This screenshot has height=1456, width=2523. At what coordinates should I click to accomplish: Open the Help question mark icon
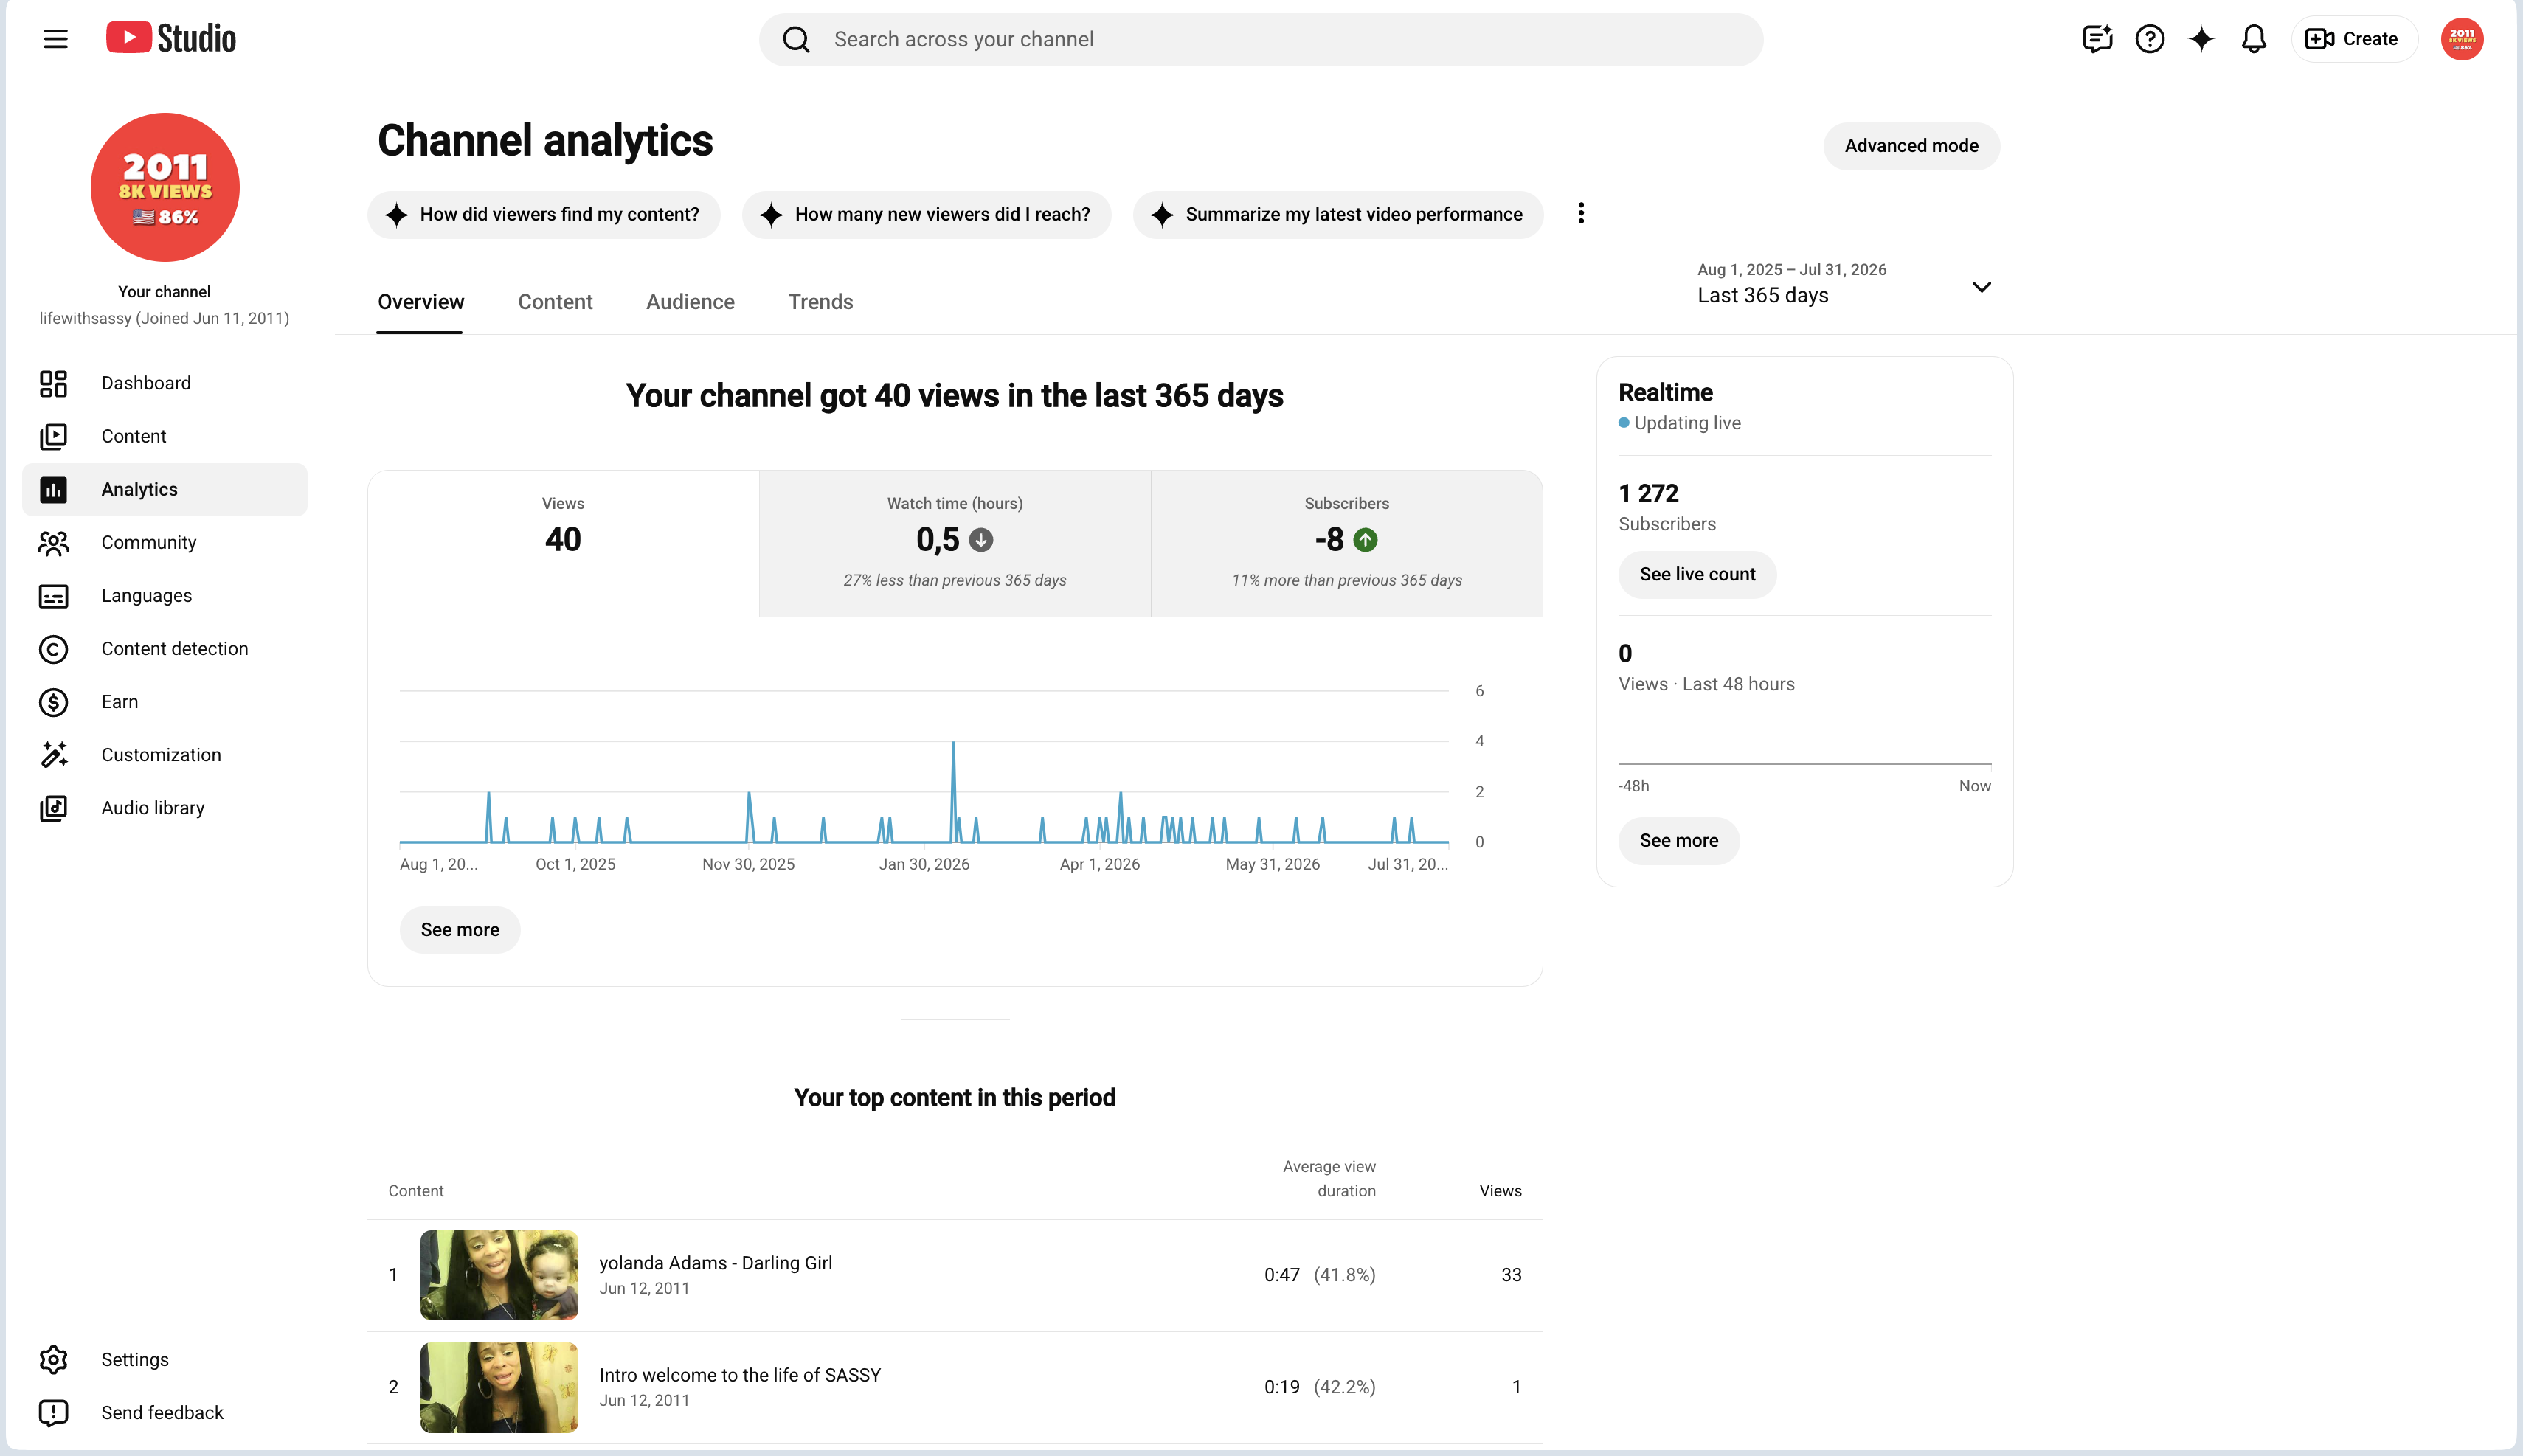2149,39
